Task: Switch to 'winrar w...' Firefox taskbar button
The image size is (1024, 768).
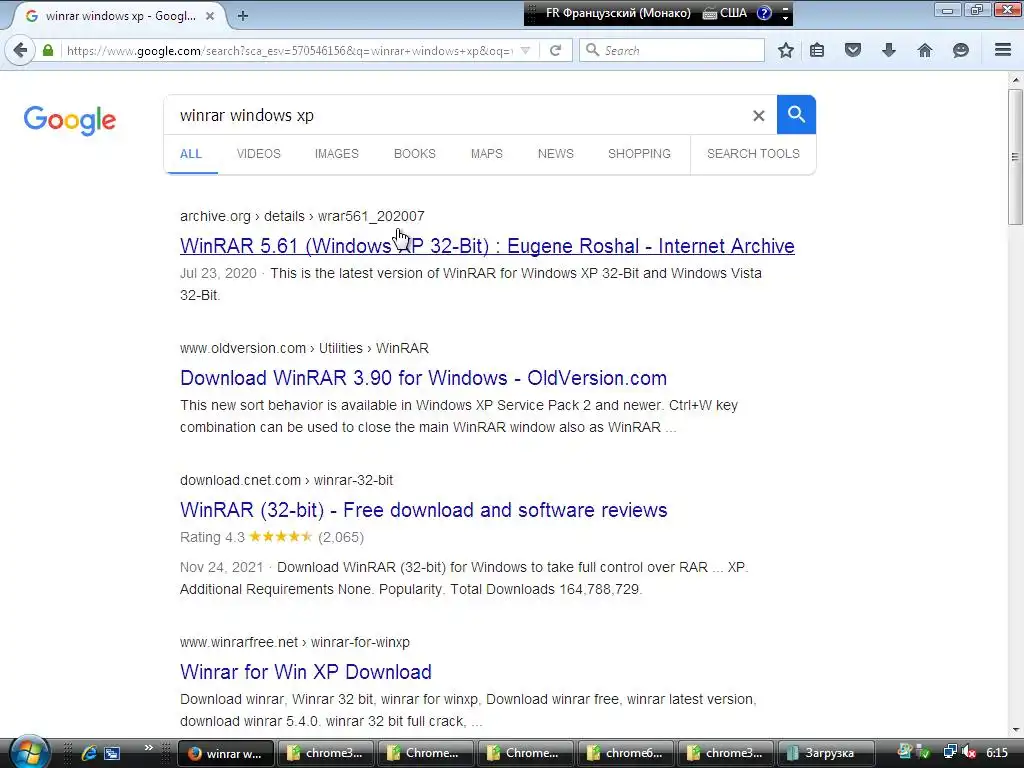Action: click(225, 753)
